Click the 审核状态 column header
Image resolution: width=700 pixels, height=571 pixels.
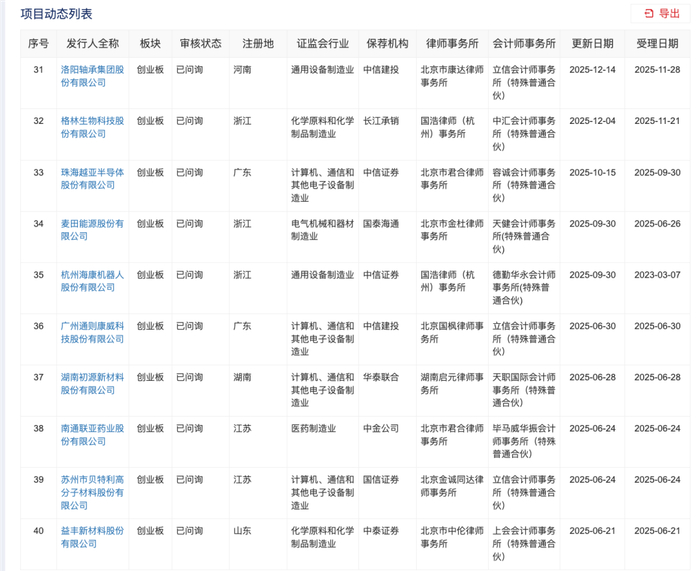tap(200, 43)
